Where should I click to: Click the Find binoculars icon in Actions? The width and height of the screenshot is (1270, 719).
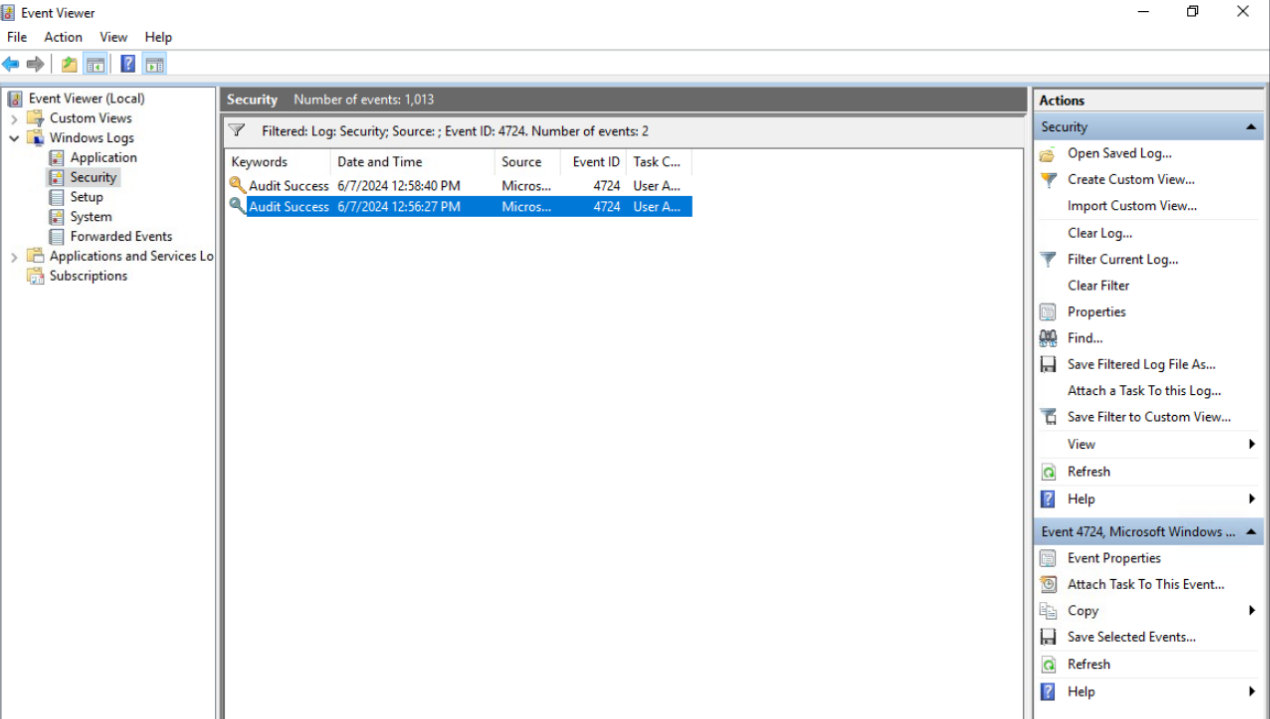[1048, 338]
